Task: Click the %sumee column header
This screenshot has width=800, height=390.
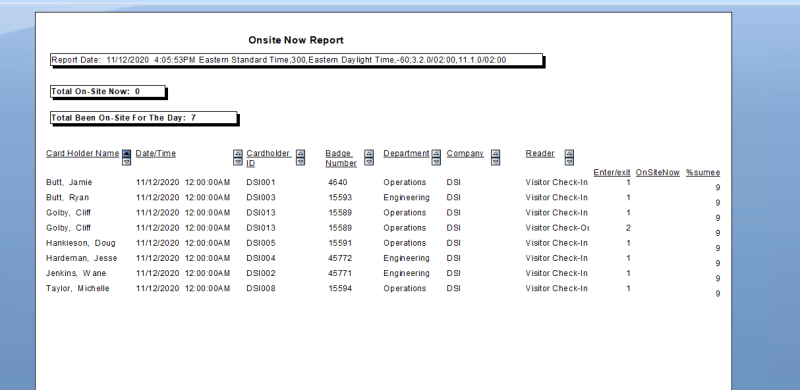Action: click(703, 173)
